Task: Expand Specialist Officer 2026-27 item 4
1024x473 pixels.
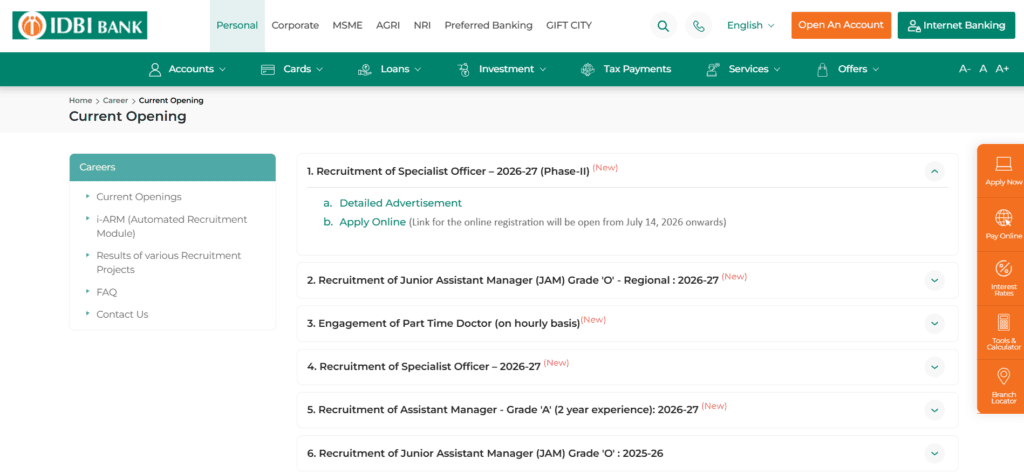Action: click(x=935, y=367)
